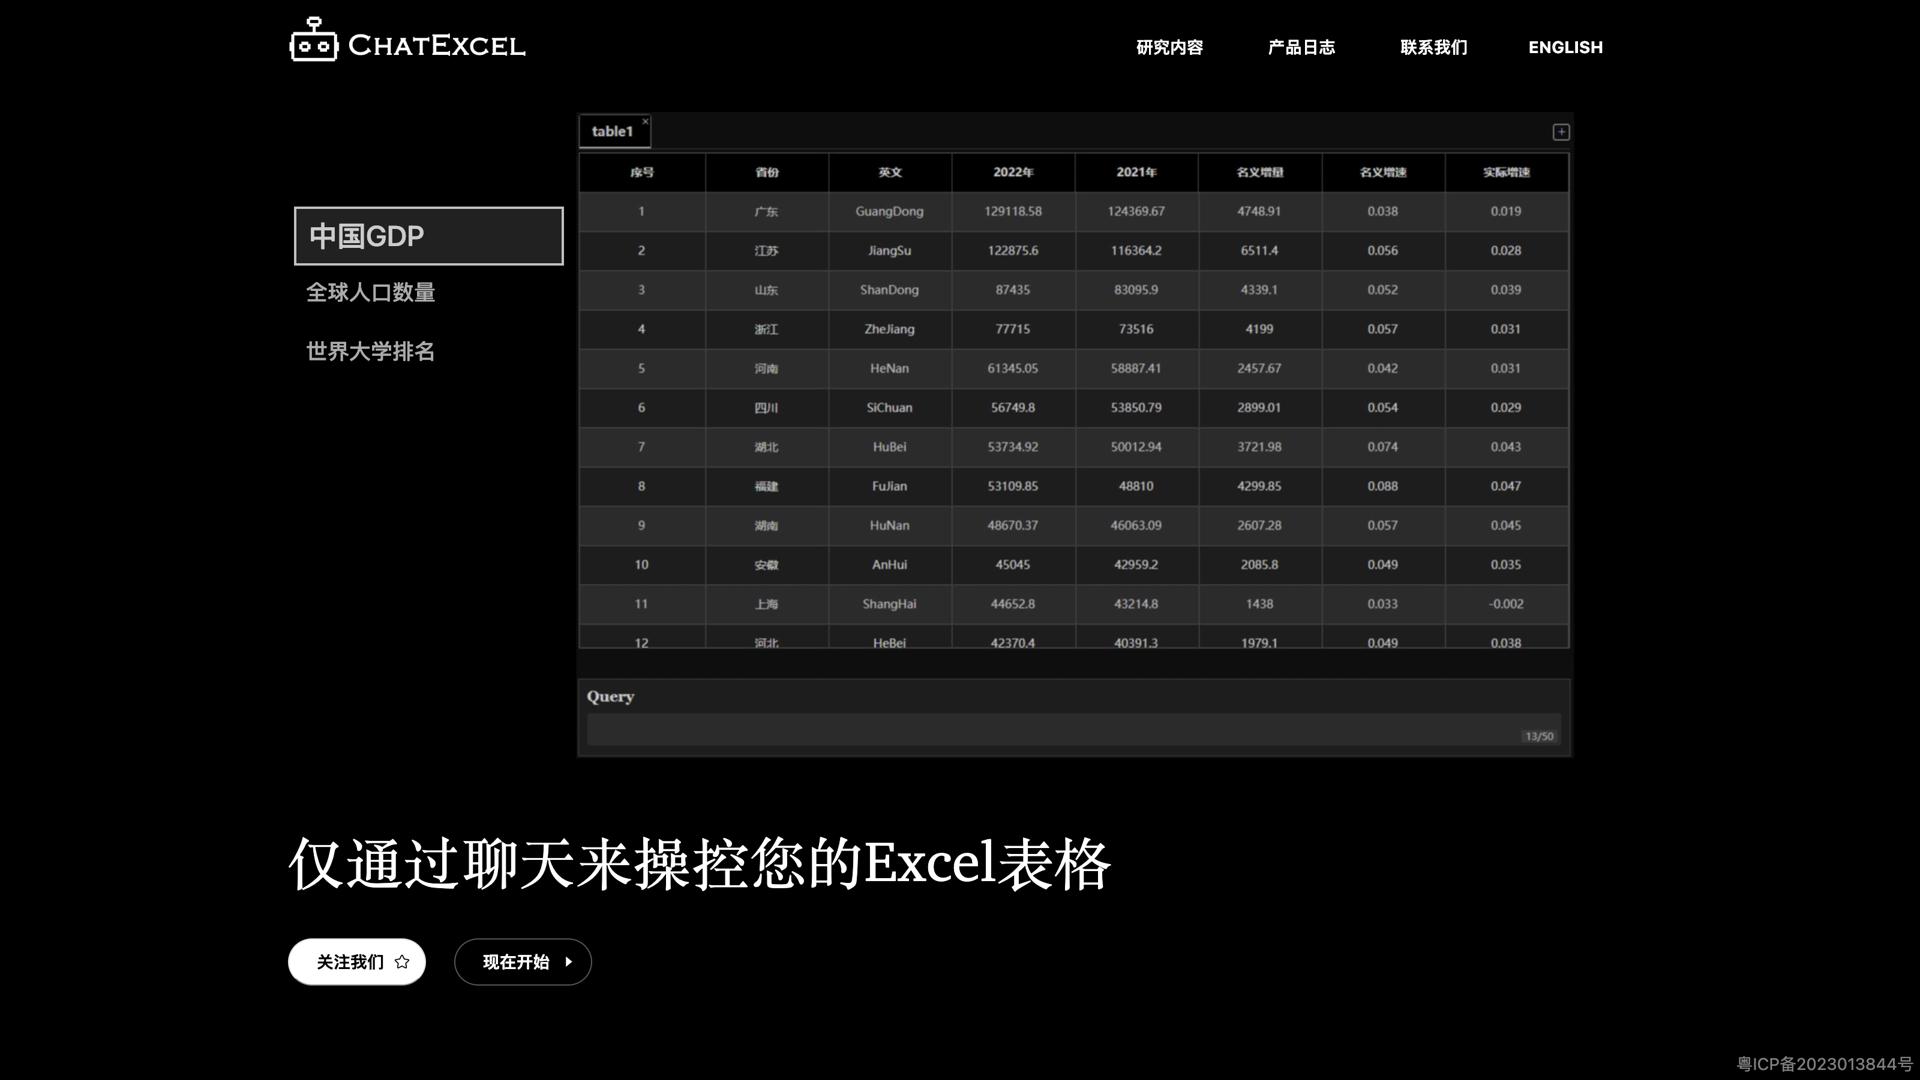Click the plus icon to add a new table

click(x=1561, y=131)
